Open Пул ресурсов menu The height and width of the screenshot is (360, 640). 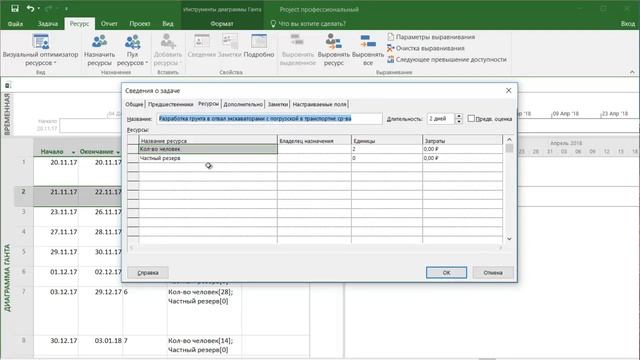pos(132,50)
